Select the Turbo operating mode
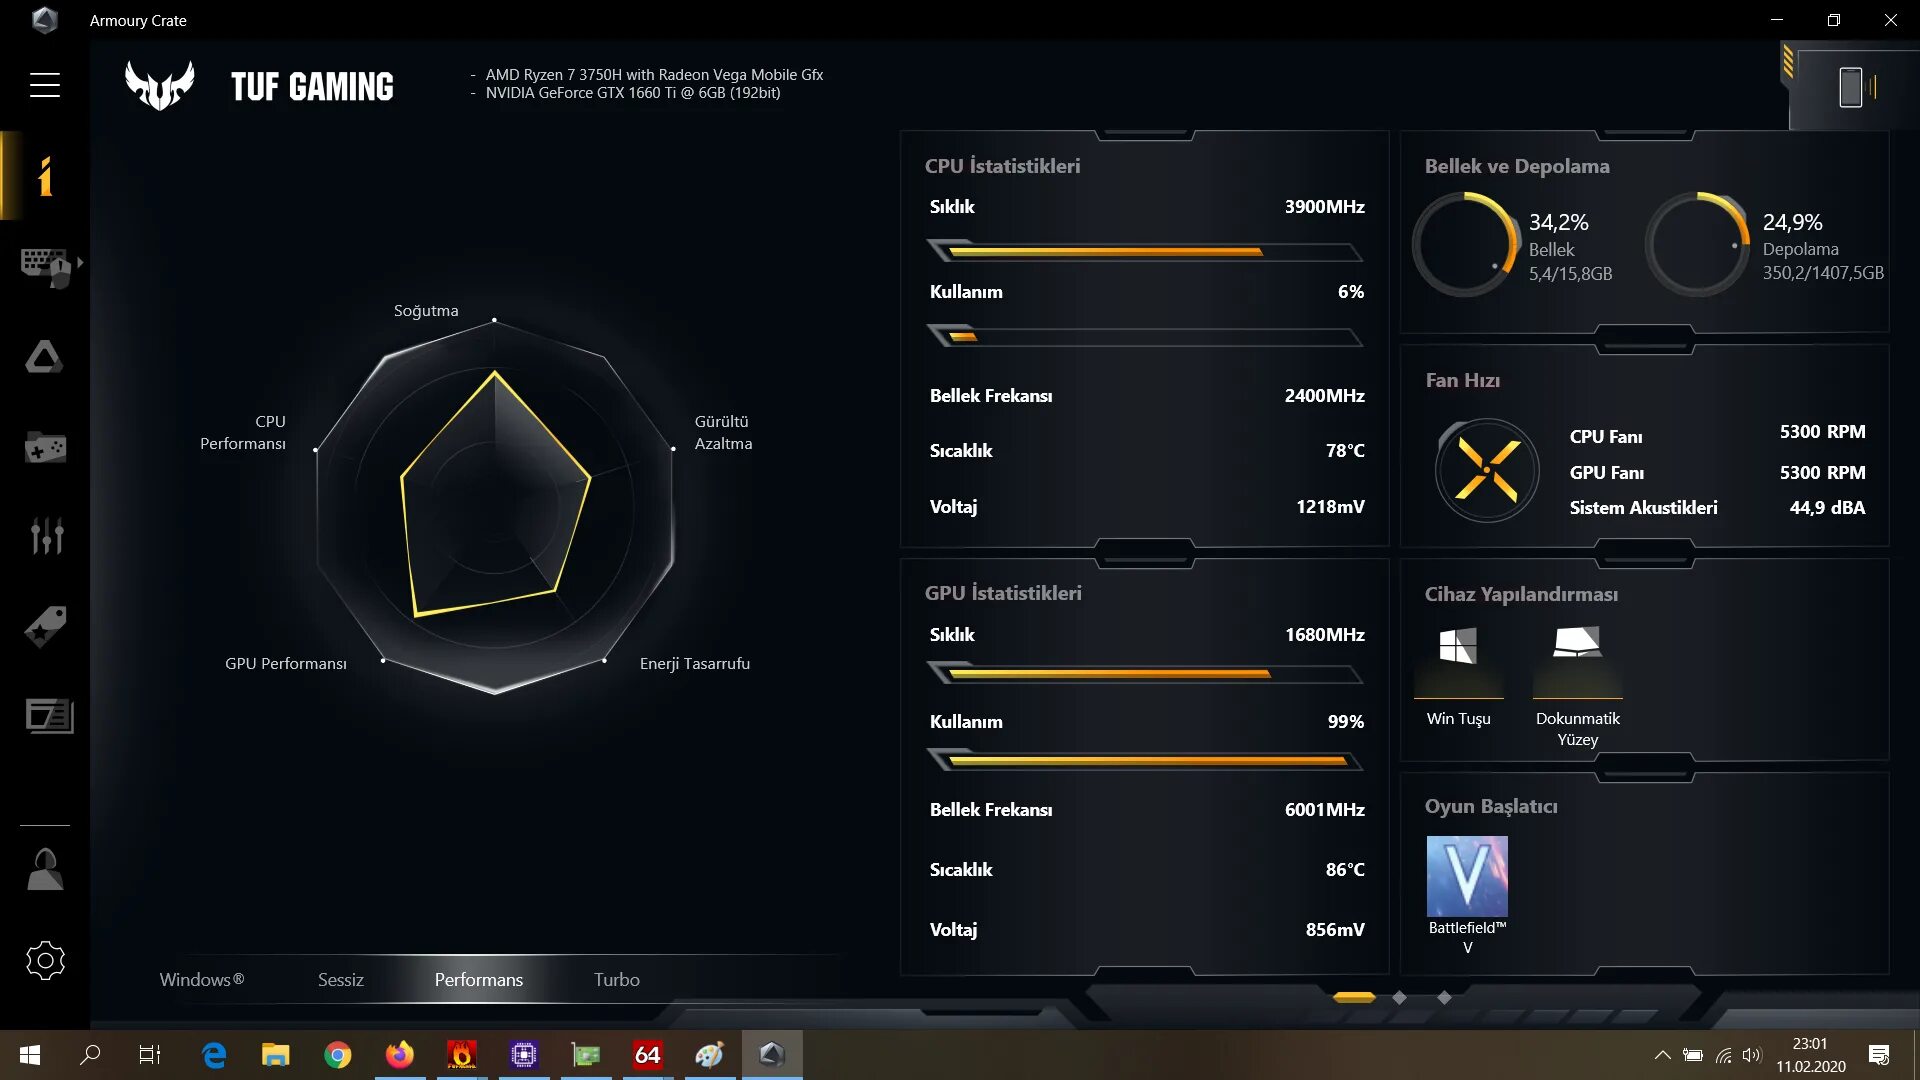The width and height of the screenshot is (1920, 1080). tap(616, 980)
